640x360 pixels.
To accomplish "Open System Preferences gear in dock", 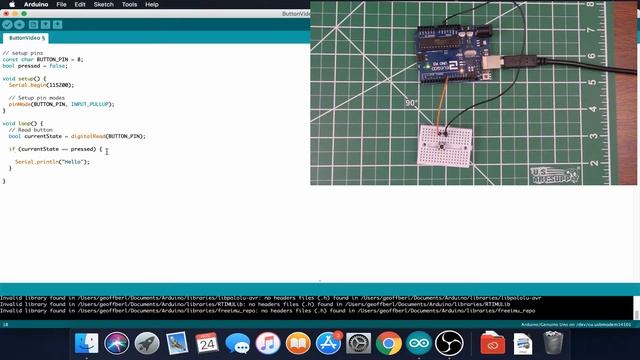I will pyautogui.click(x=358, y=343).
